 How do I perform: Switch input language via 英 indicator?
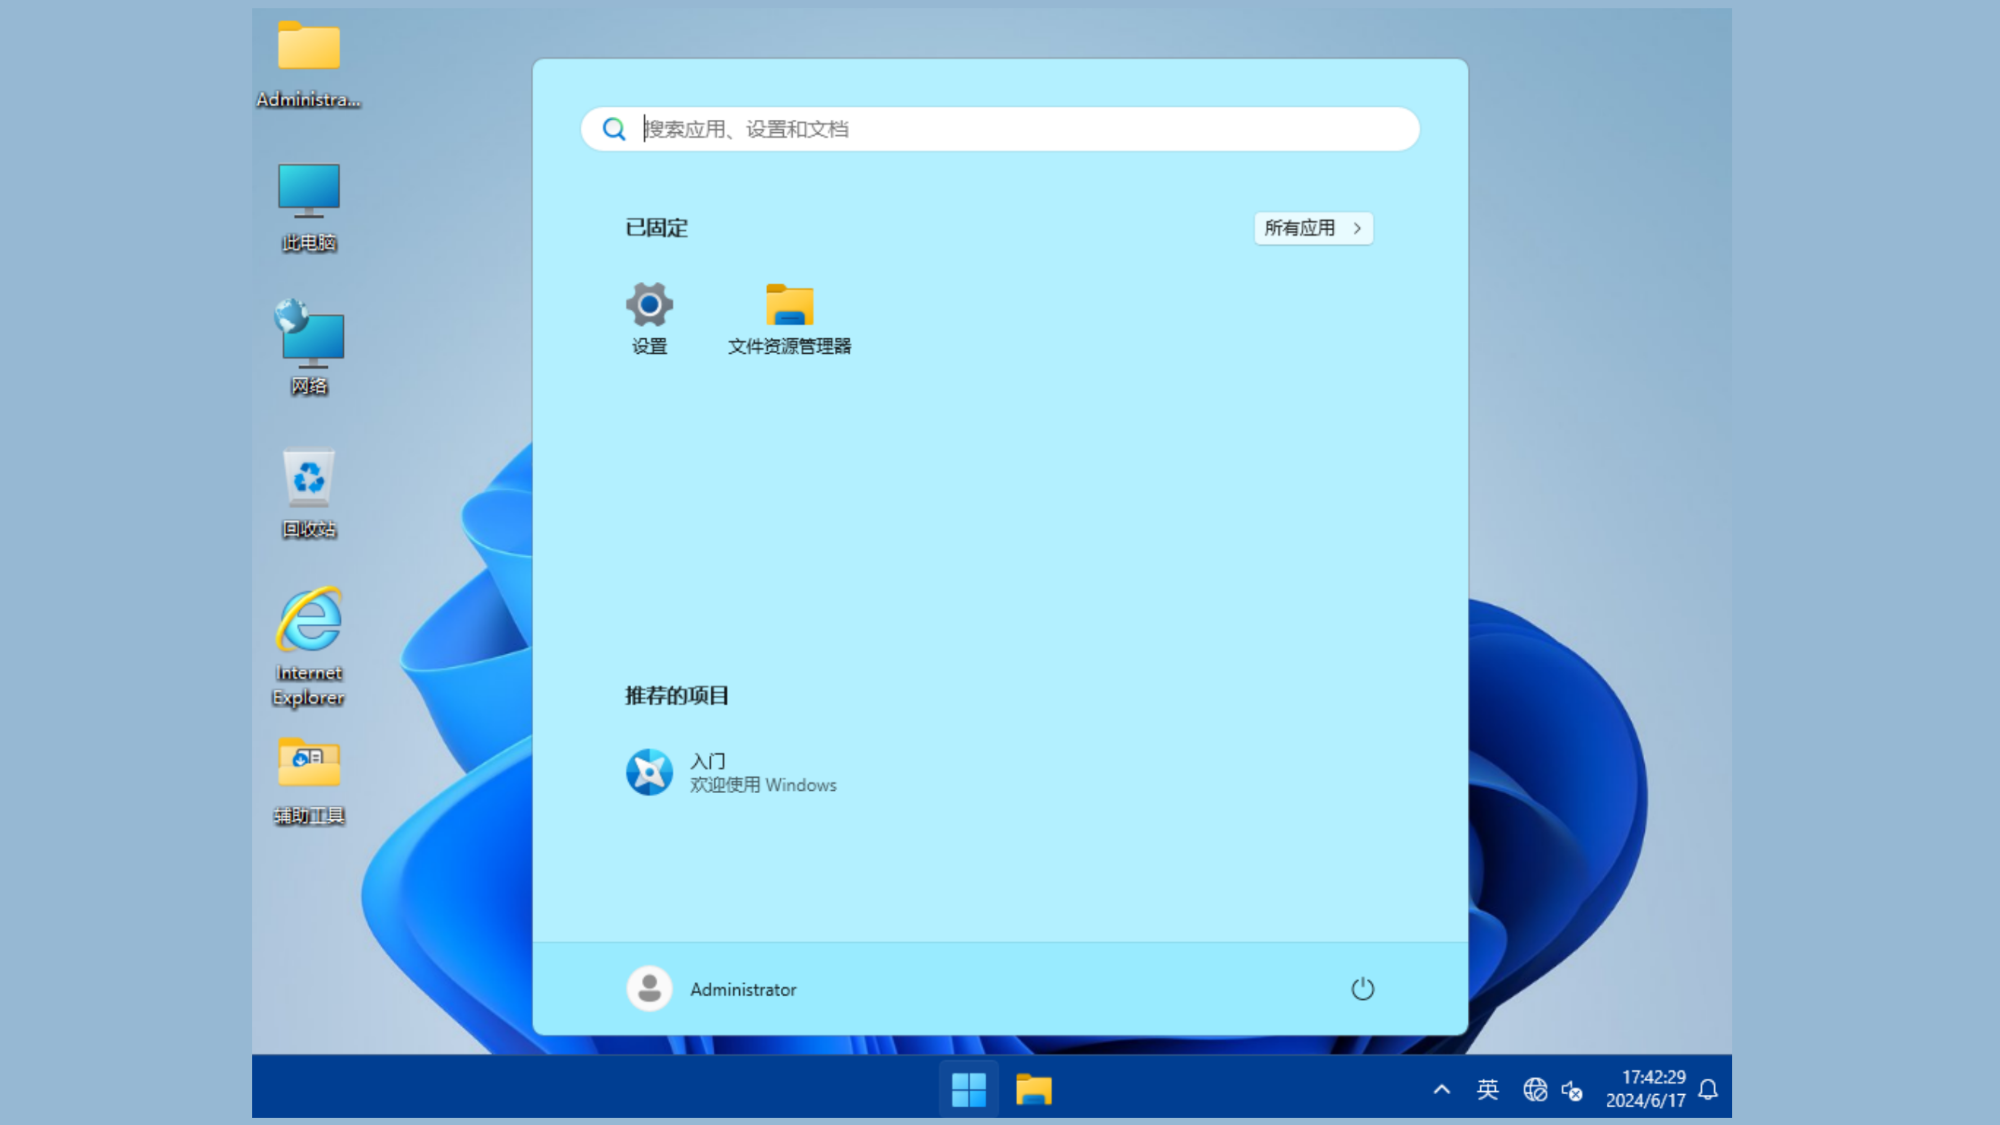(1487, 1089)
